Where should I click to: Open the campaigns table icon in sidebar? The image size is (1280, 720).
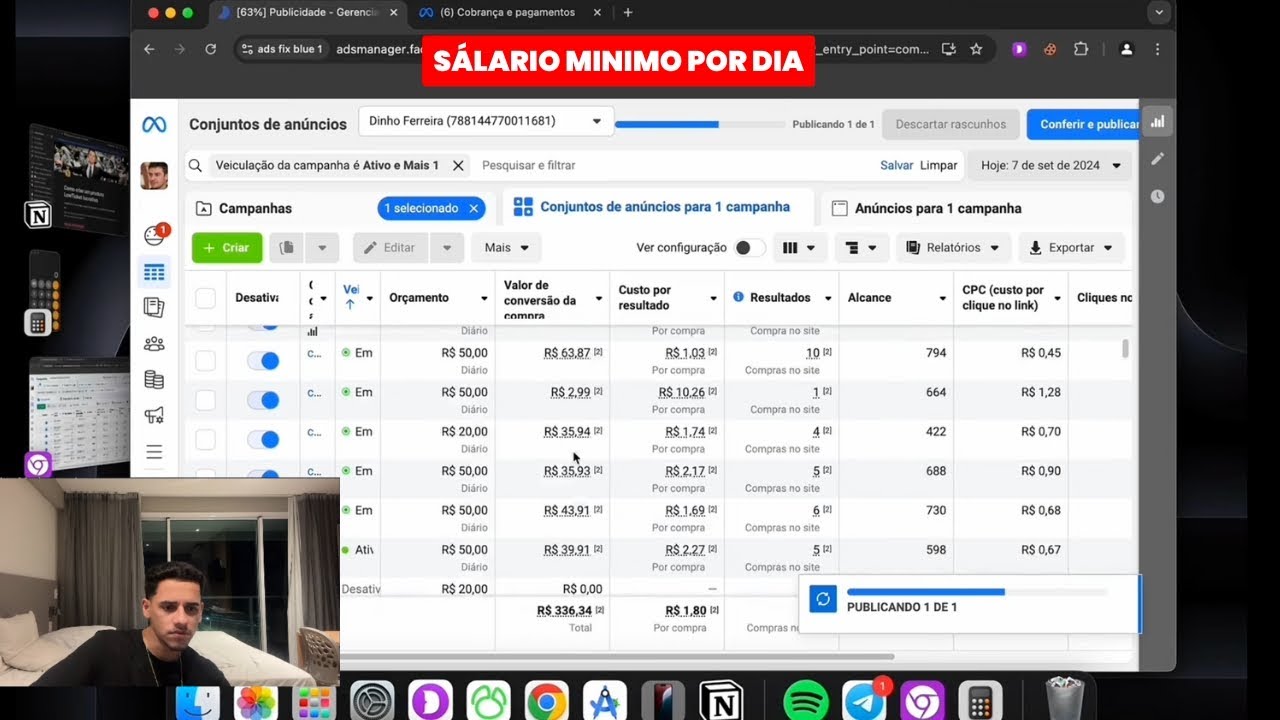(154, 272)
